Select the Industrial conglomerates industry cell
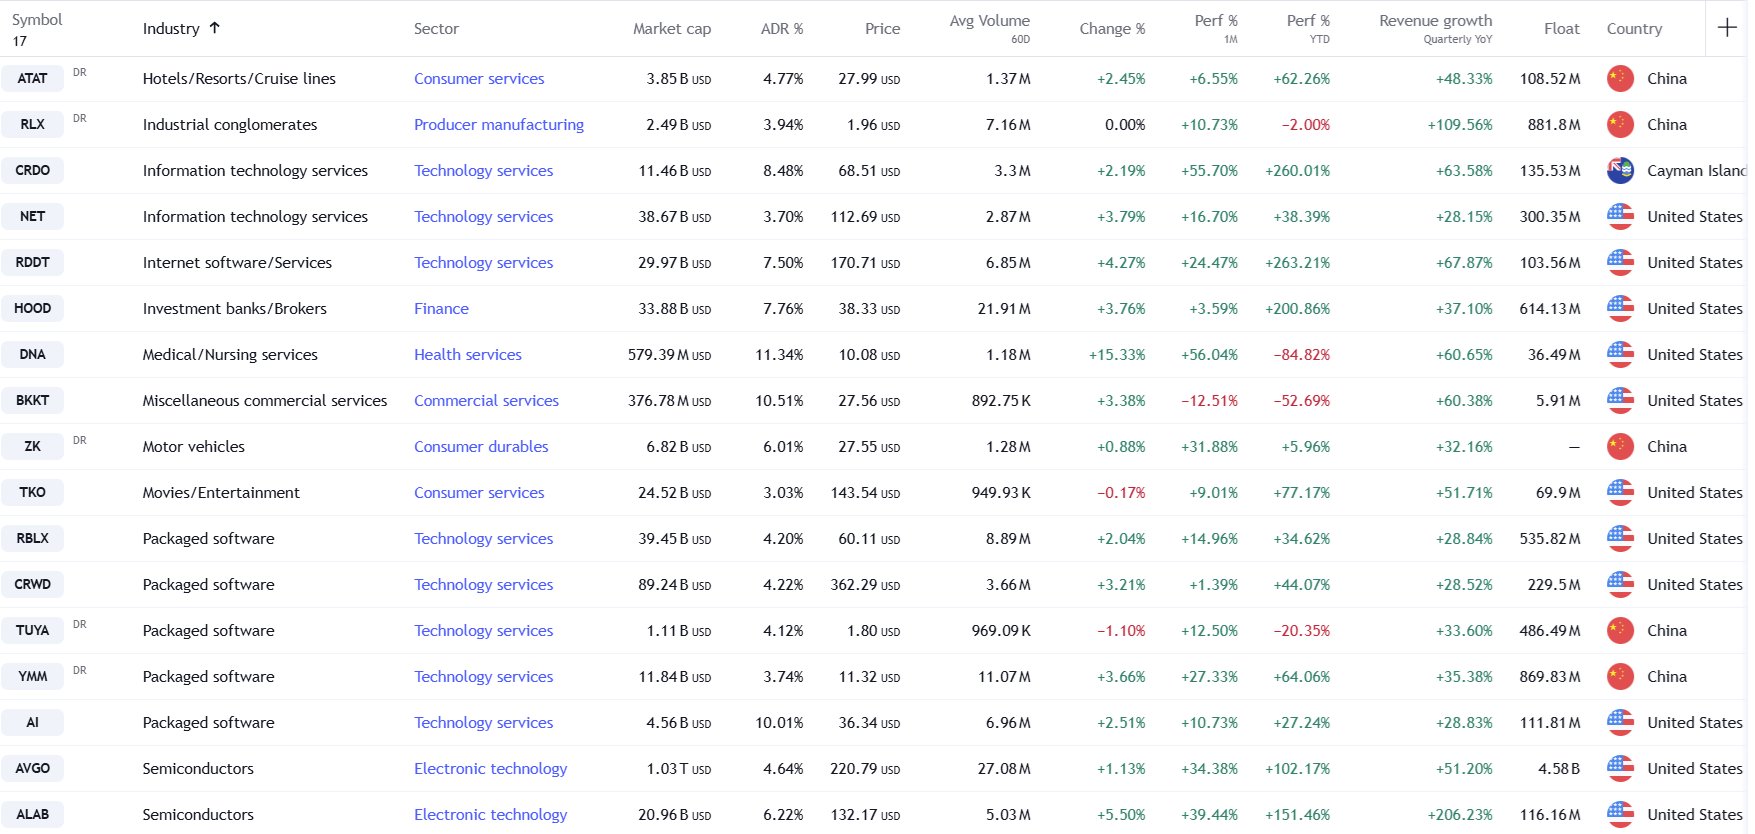 tap(230, 125)
